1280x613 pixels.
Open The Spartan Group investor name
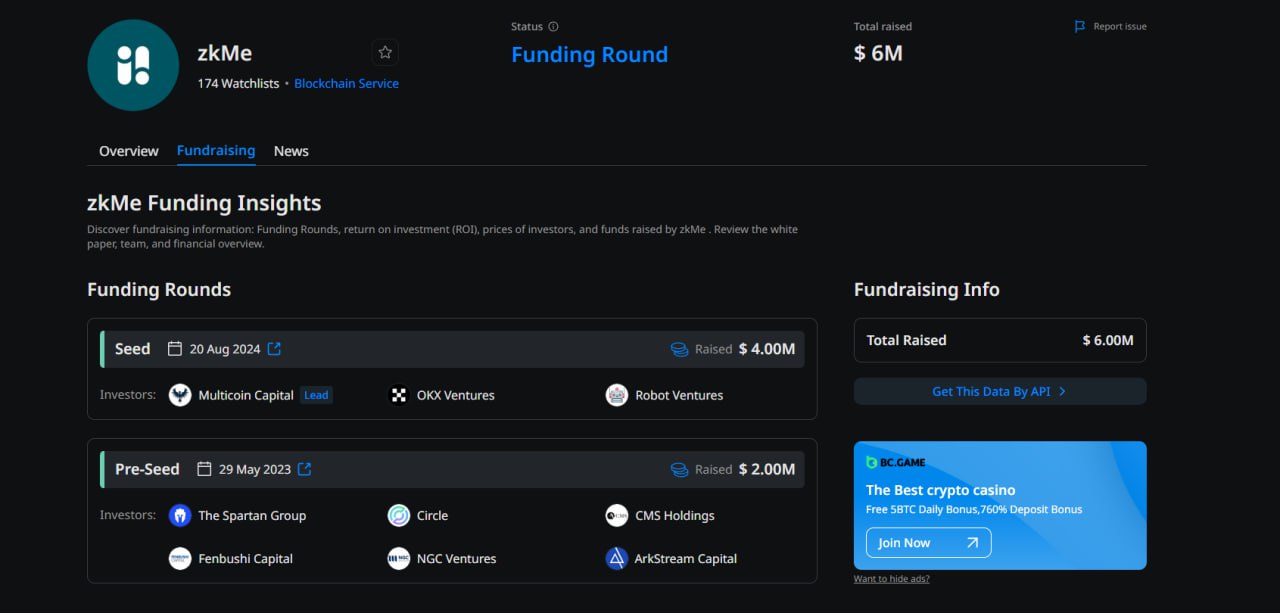252,516
